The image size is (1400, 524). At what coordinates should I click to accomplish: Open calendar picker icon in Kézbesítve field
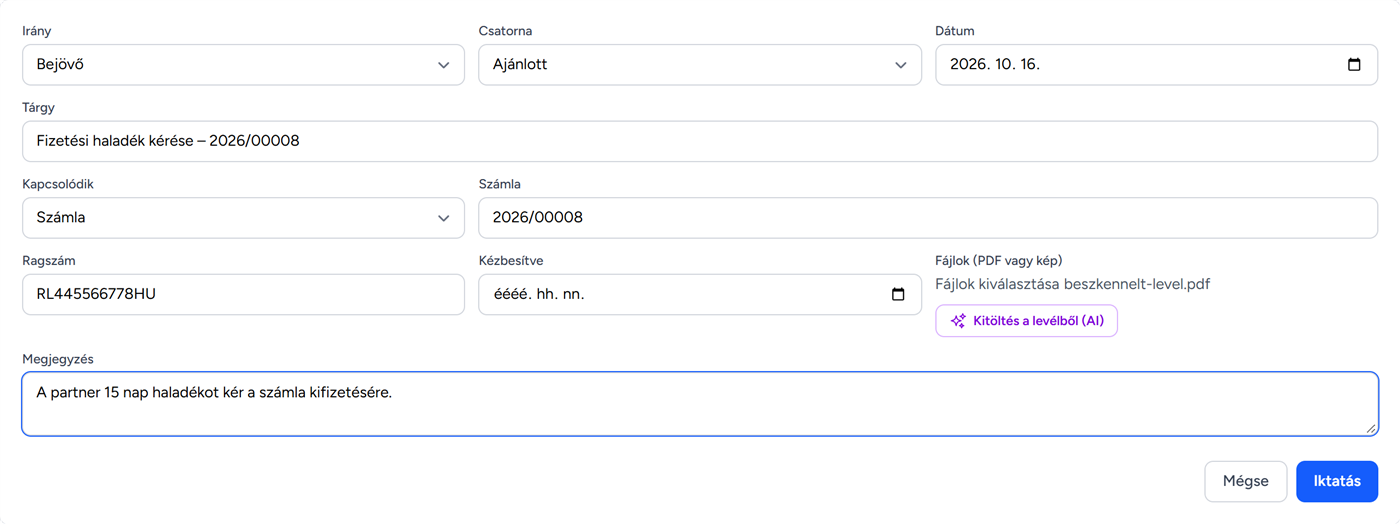898,295
